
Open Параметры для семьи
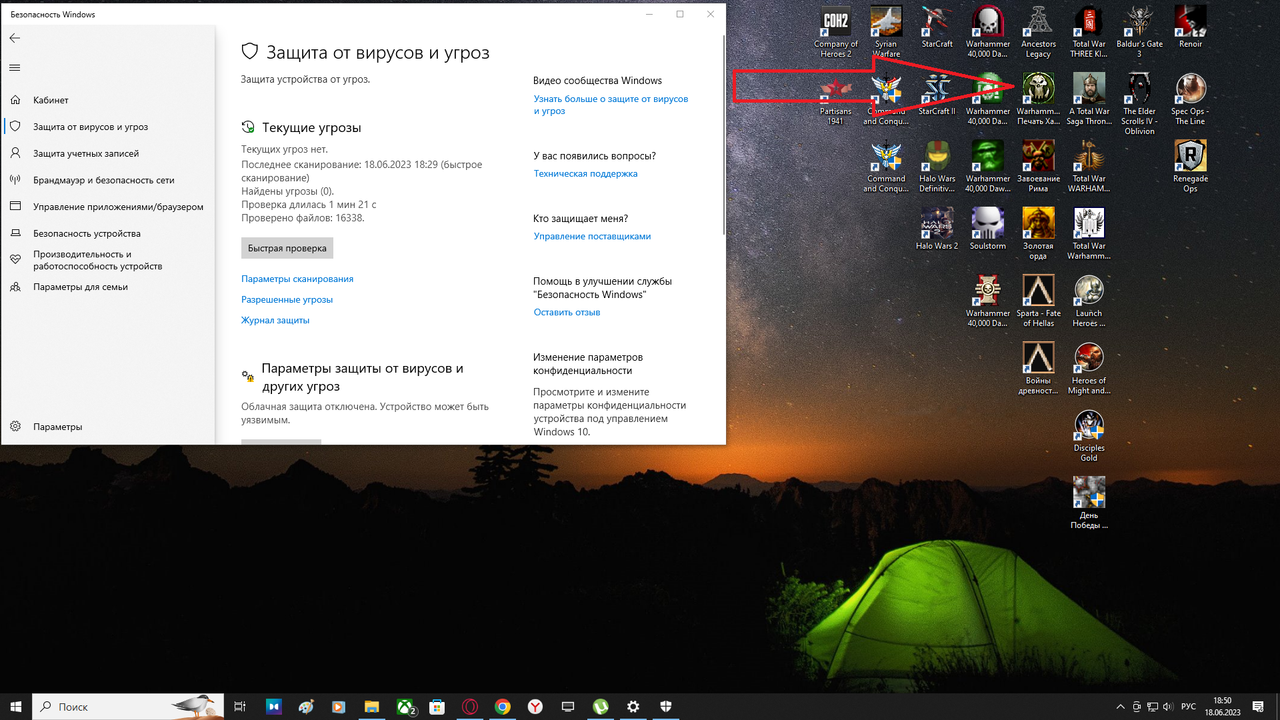pos(108,287)
